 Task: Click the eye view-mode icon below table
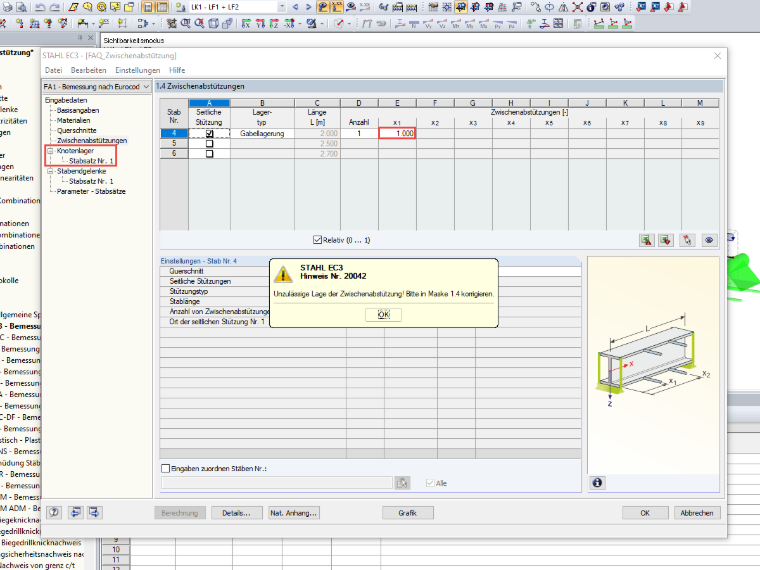tap(709, 240)
